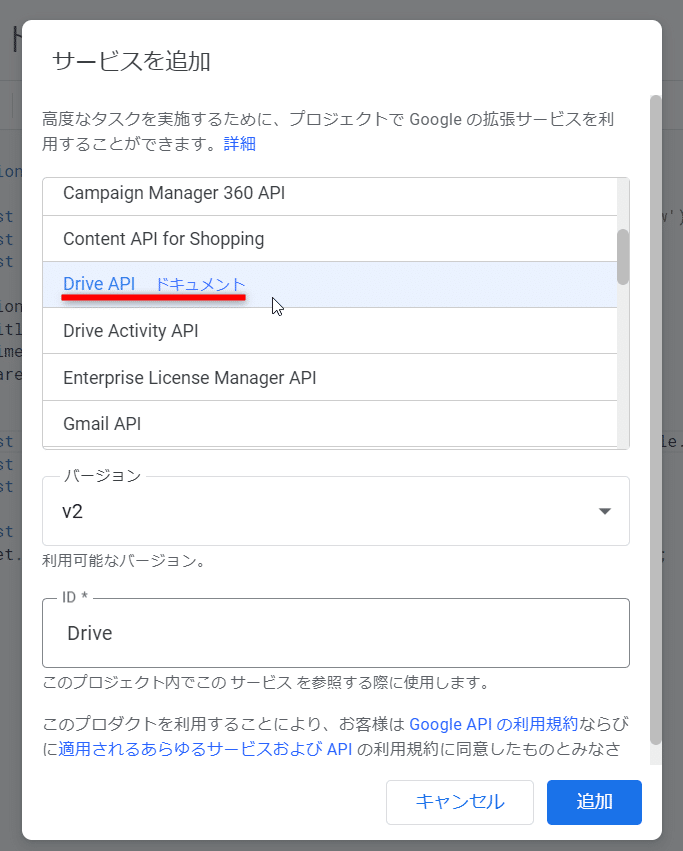Click the dialog's outer scrollbar
This screenshot has height=851, width=683.
[656, 420]
